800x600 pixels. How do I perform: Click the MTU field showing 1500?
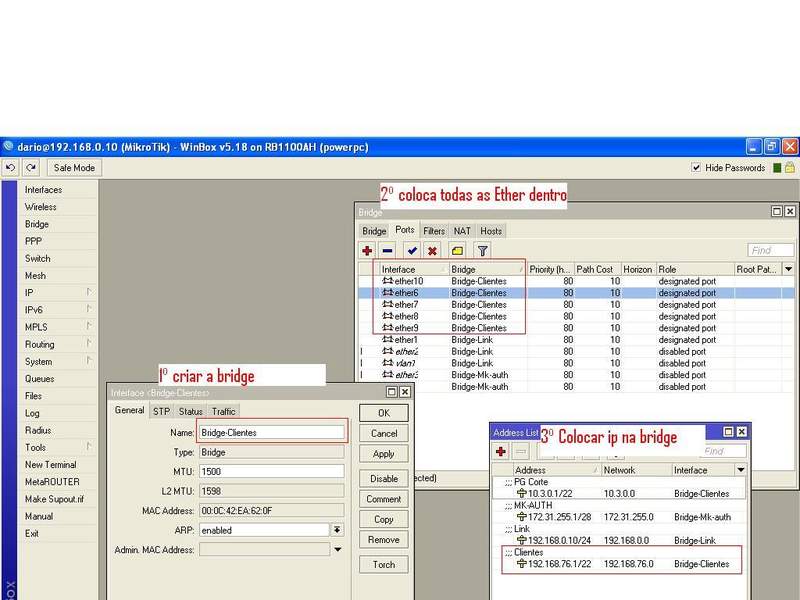click(271, 471)
